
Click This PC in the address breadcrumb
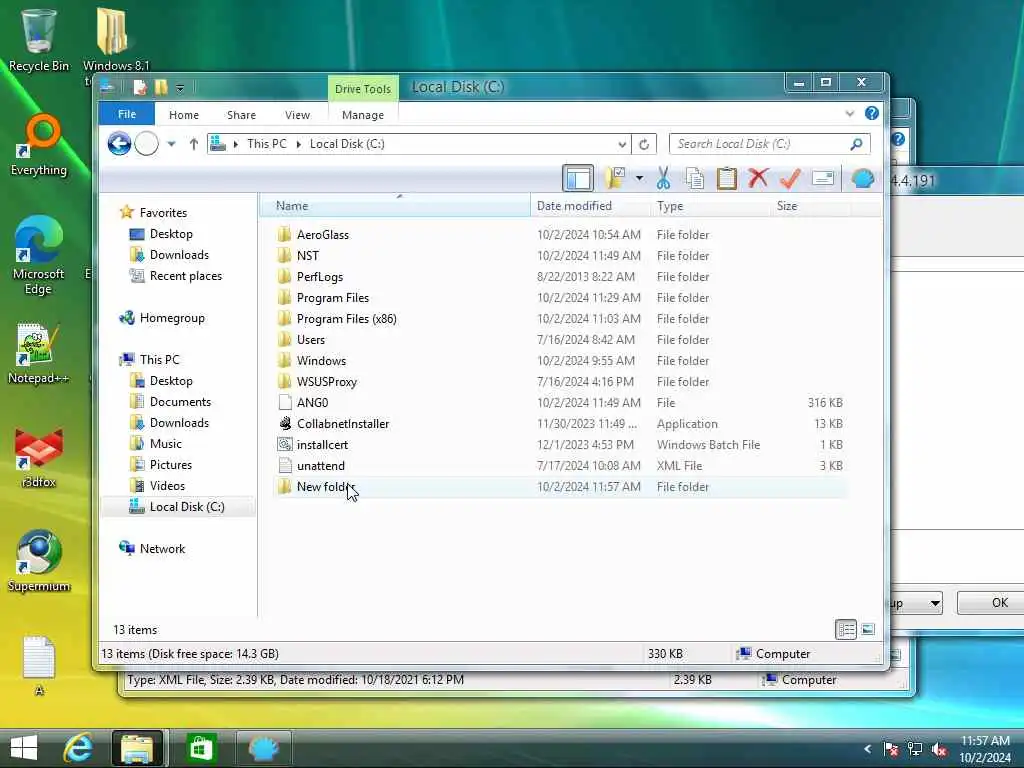266,144
